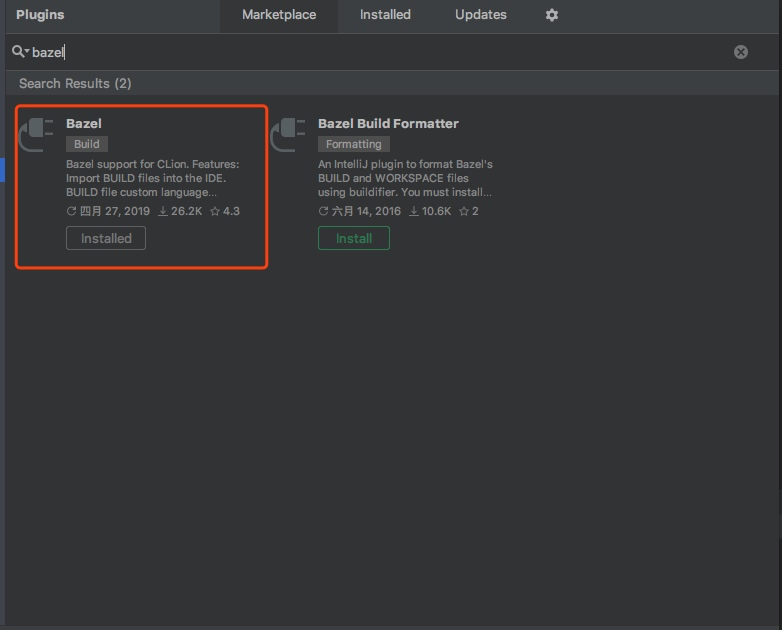Open the Bazel plugin title
This screenshot has height=630, width=782.
tap(84, 124)
